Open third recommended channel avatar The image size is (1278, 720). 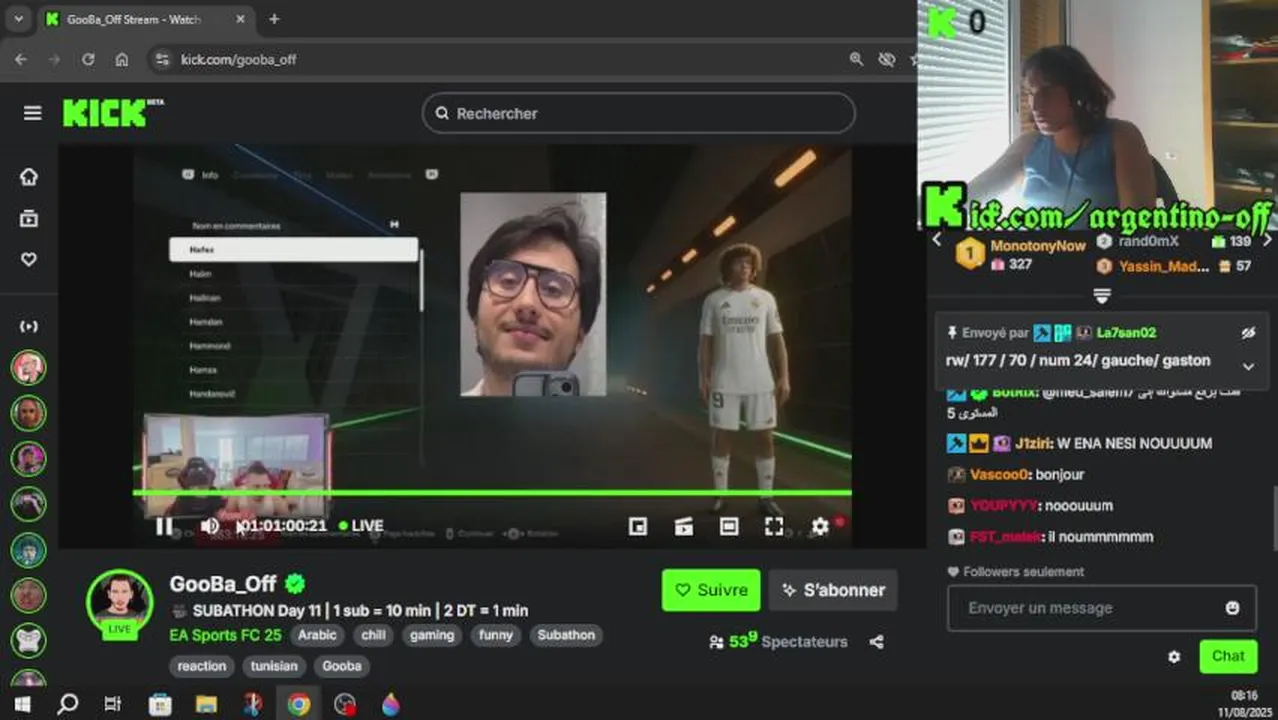pos(29,458)
